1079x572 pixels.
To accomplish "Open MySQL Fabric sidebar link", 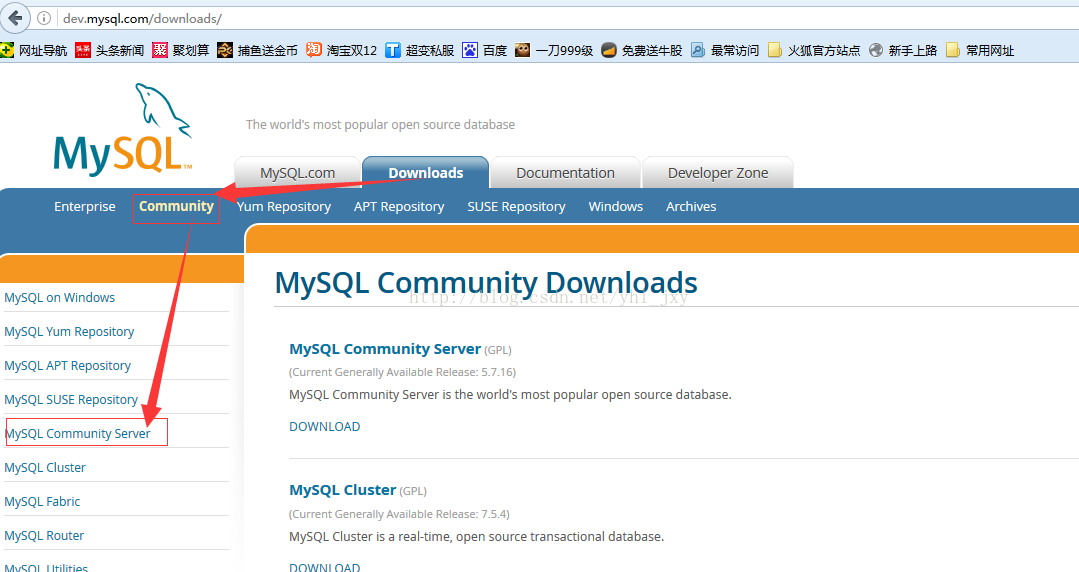I will [x=42, y=502].
